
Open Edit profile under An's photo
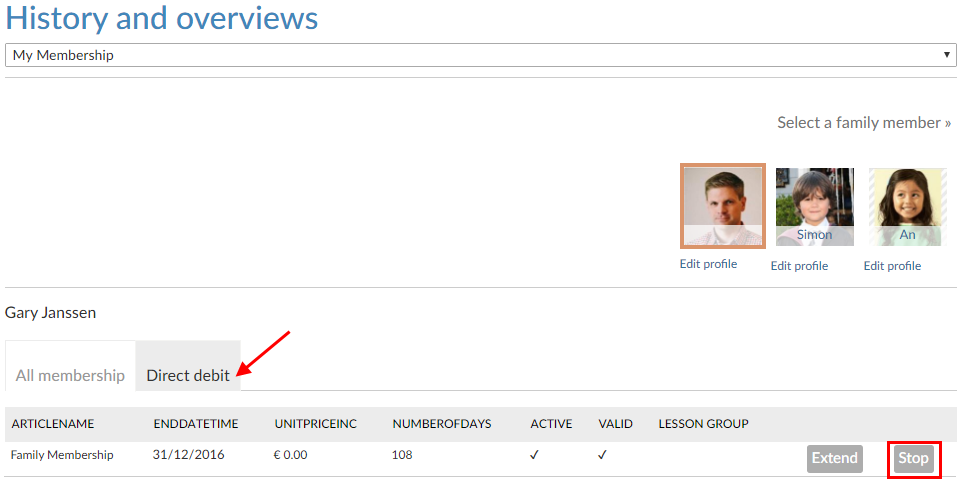[892, 266]
